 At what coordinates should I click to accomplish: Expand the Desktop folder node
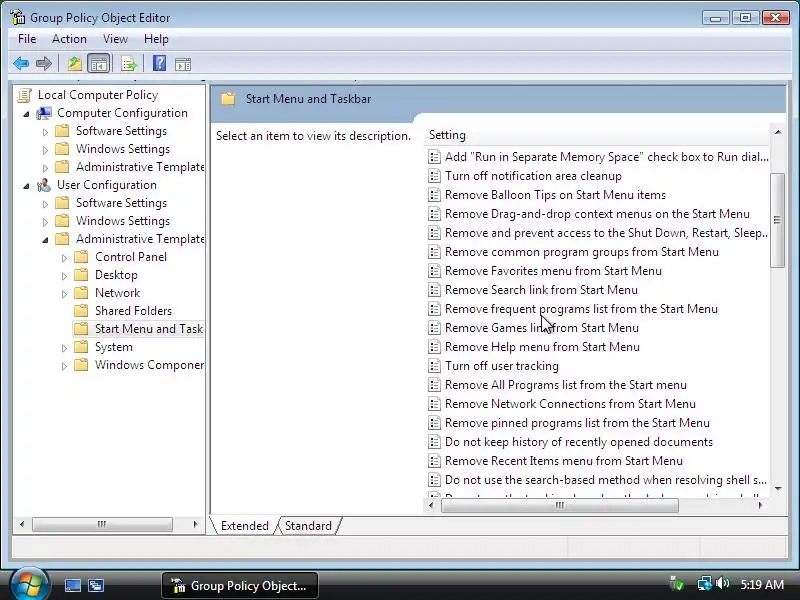[64, 276]
